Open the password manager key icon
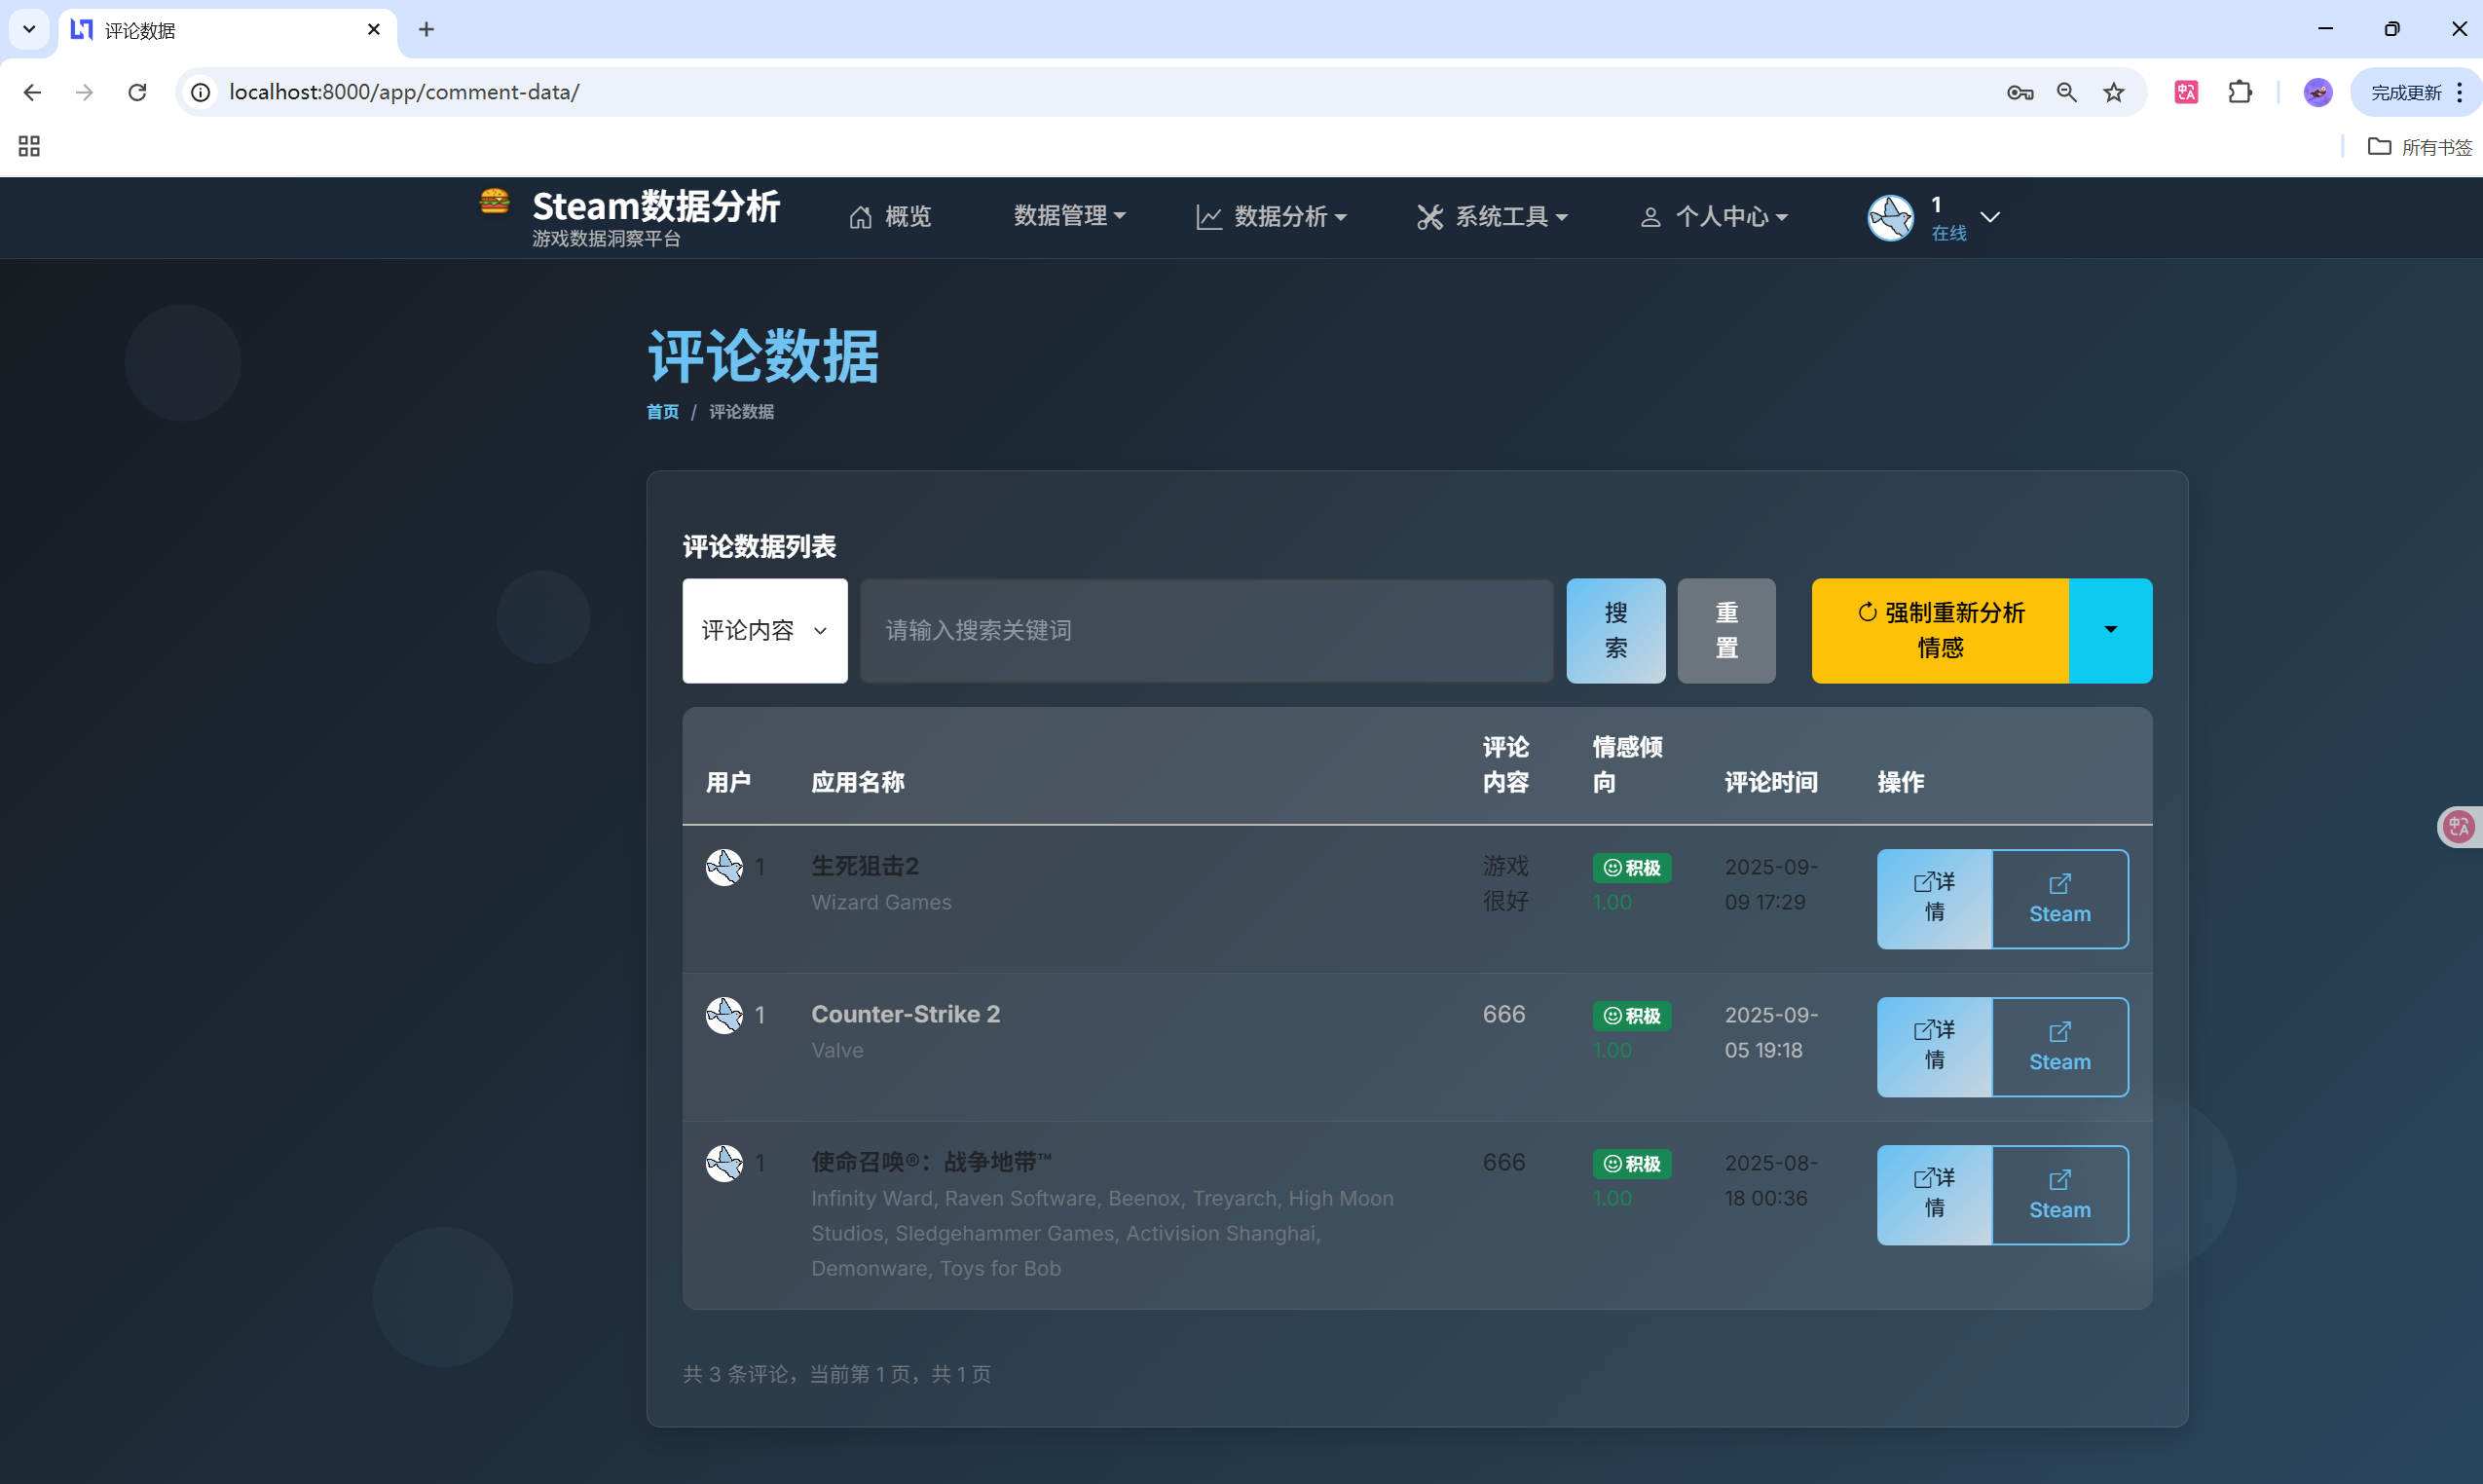This screenshot has height=1484, width=2483. coord(2020,92)
